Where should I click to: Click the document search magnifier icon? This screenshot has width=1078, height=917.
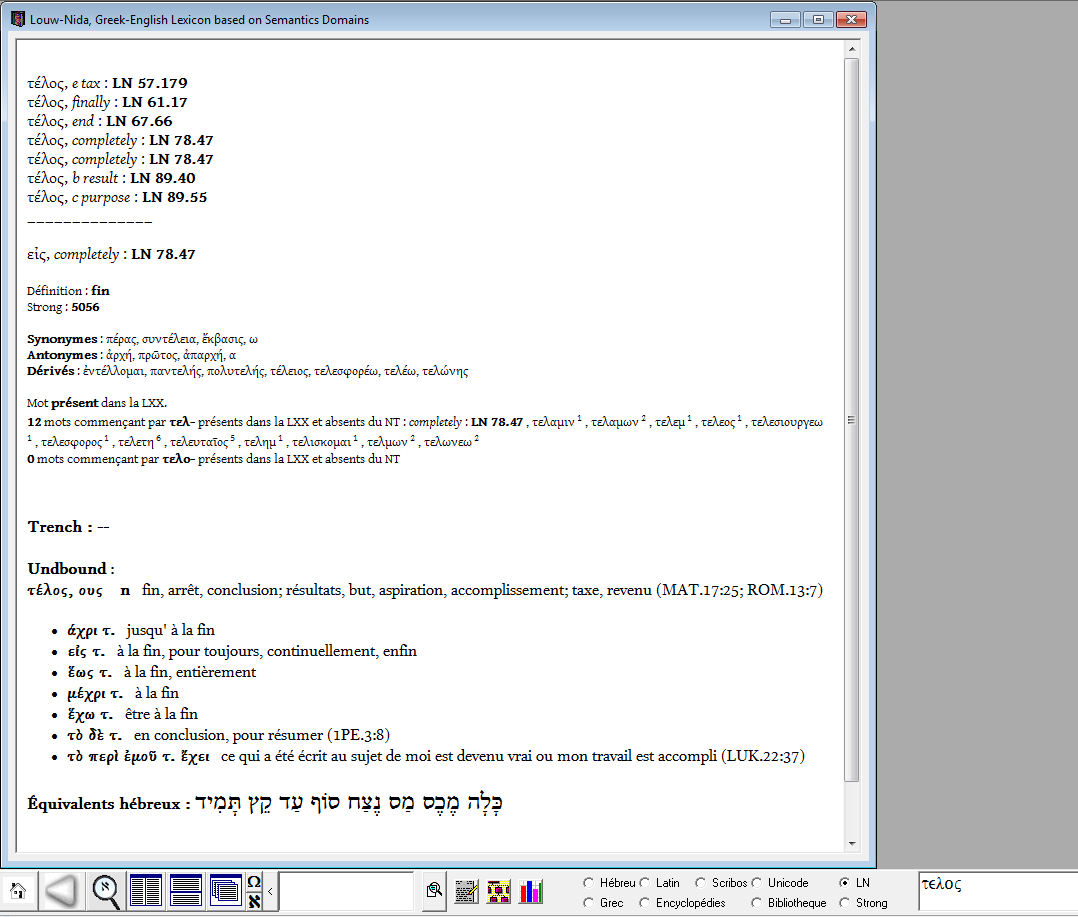tap(434, 892)
